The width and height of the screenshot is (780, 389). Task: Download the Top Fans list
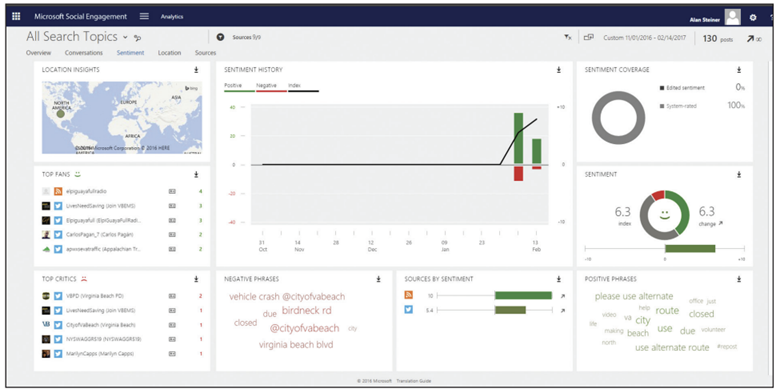pyautogui.click(x=196, y=175)
